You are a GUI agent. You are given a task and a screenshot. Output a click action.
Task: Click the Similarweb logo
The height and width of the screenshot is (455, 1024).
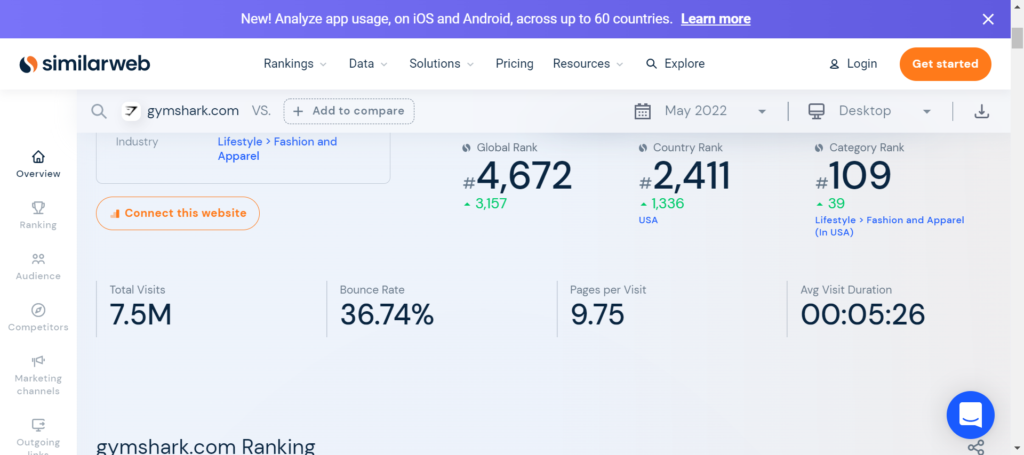coord(85,64)
